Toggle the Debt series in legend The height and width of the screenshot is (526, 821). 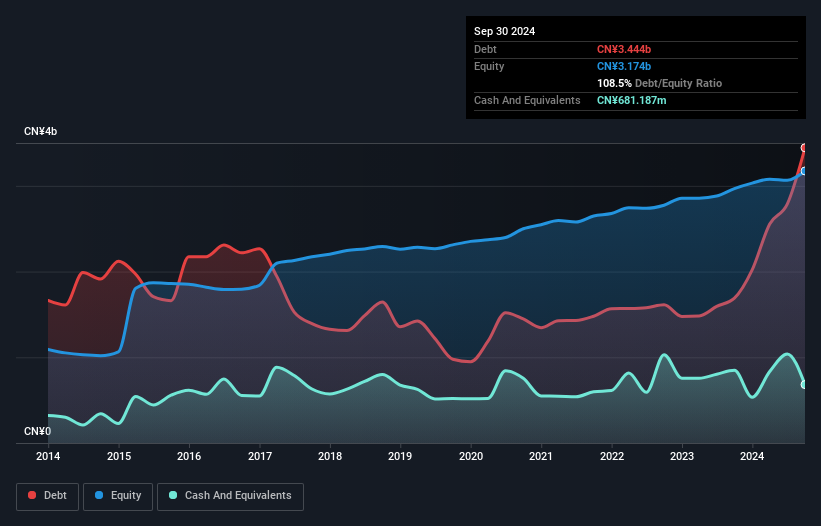(48, 496)
